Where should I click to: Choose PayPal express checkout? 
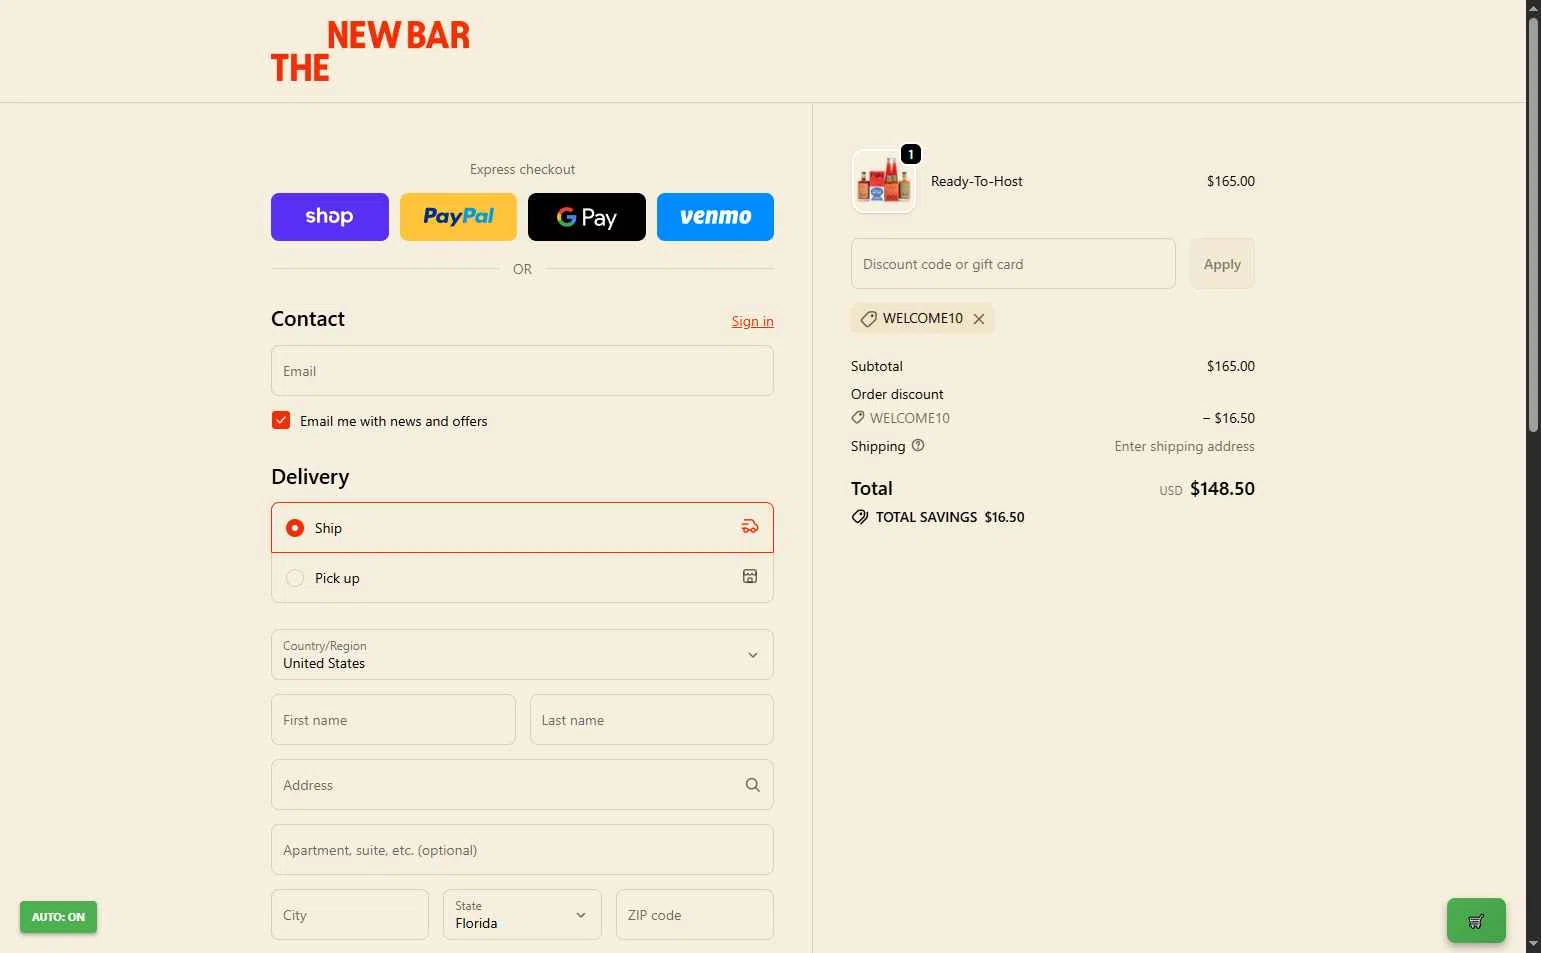click(458, 217)
